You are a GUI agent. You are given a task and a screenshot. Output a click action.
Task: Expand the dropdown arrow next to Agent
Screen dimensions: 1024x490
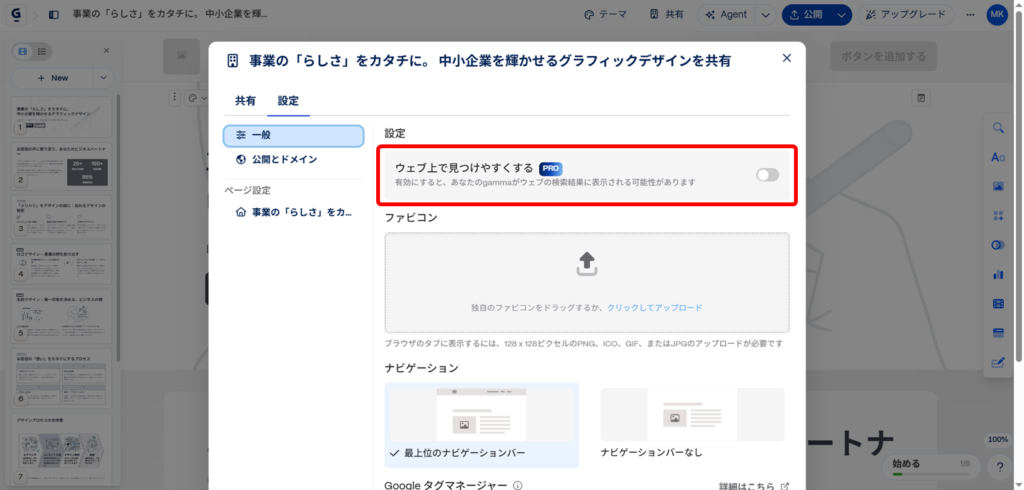[765, 15]
